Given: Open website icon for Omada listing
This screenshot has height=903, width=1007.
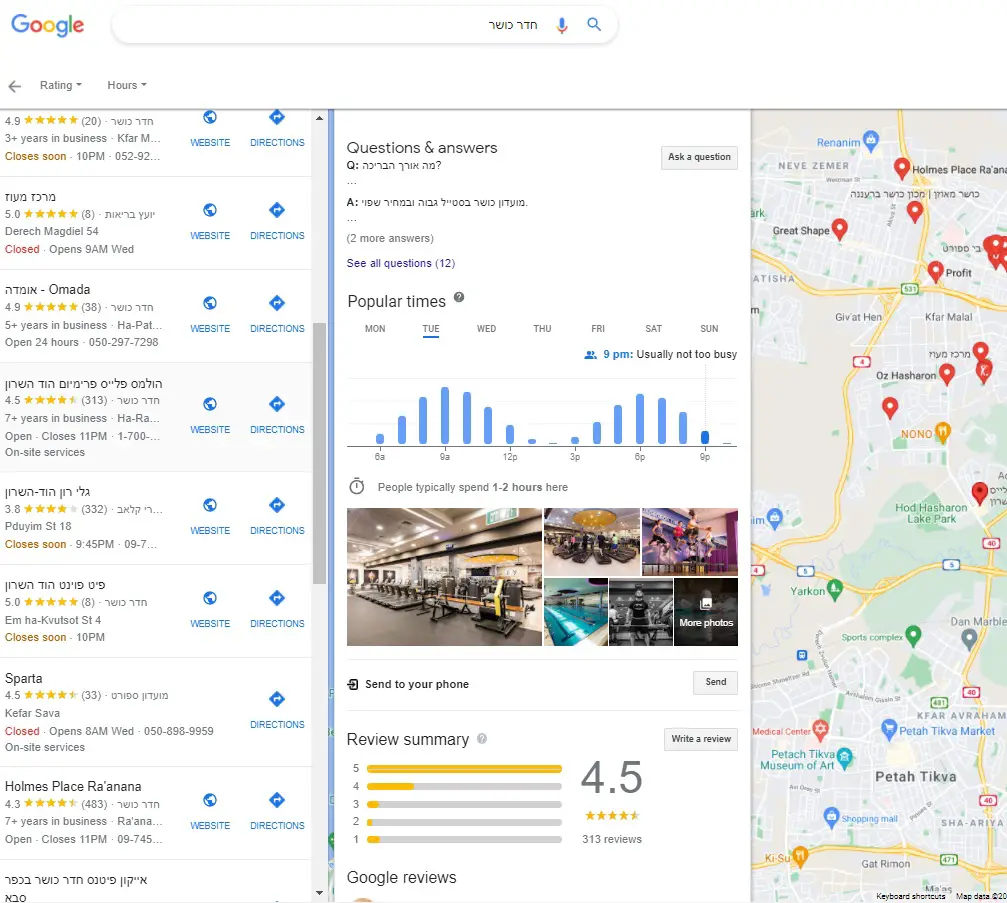Looking at the screenshot, I should click(x=210, y=303).
